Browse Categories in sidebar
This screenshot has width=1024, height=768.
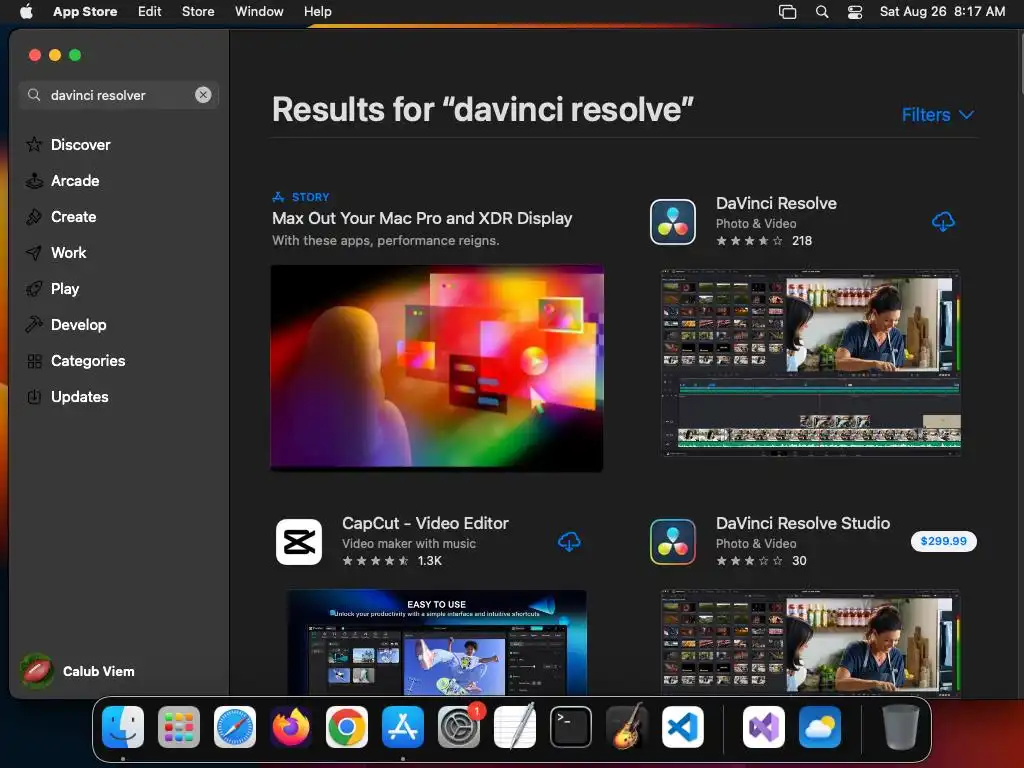coord(76,360)
